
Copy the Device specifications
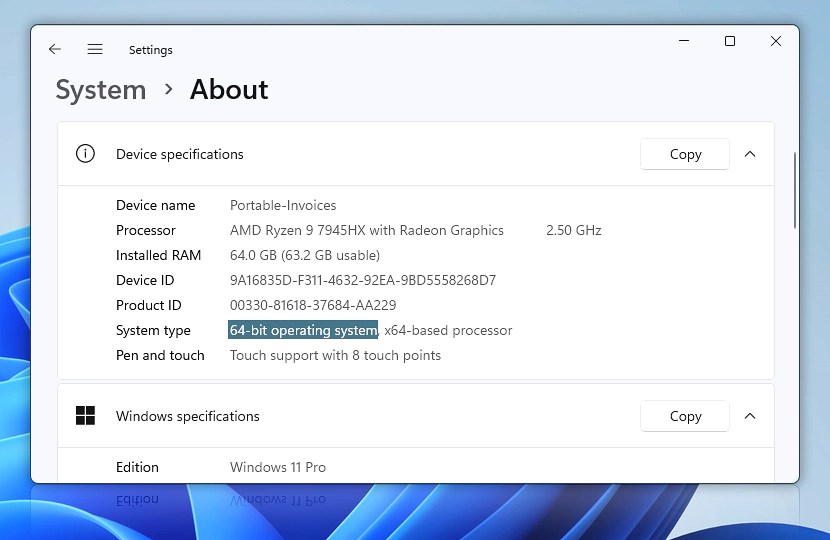click(x=685, y=154)
